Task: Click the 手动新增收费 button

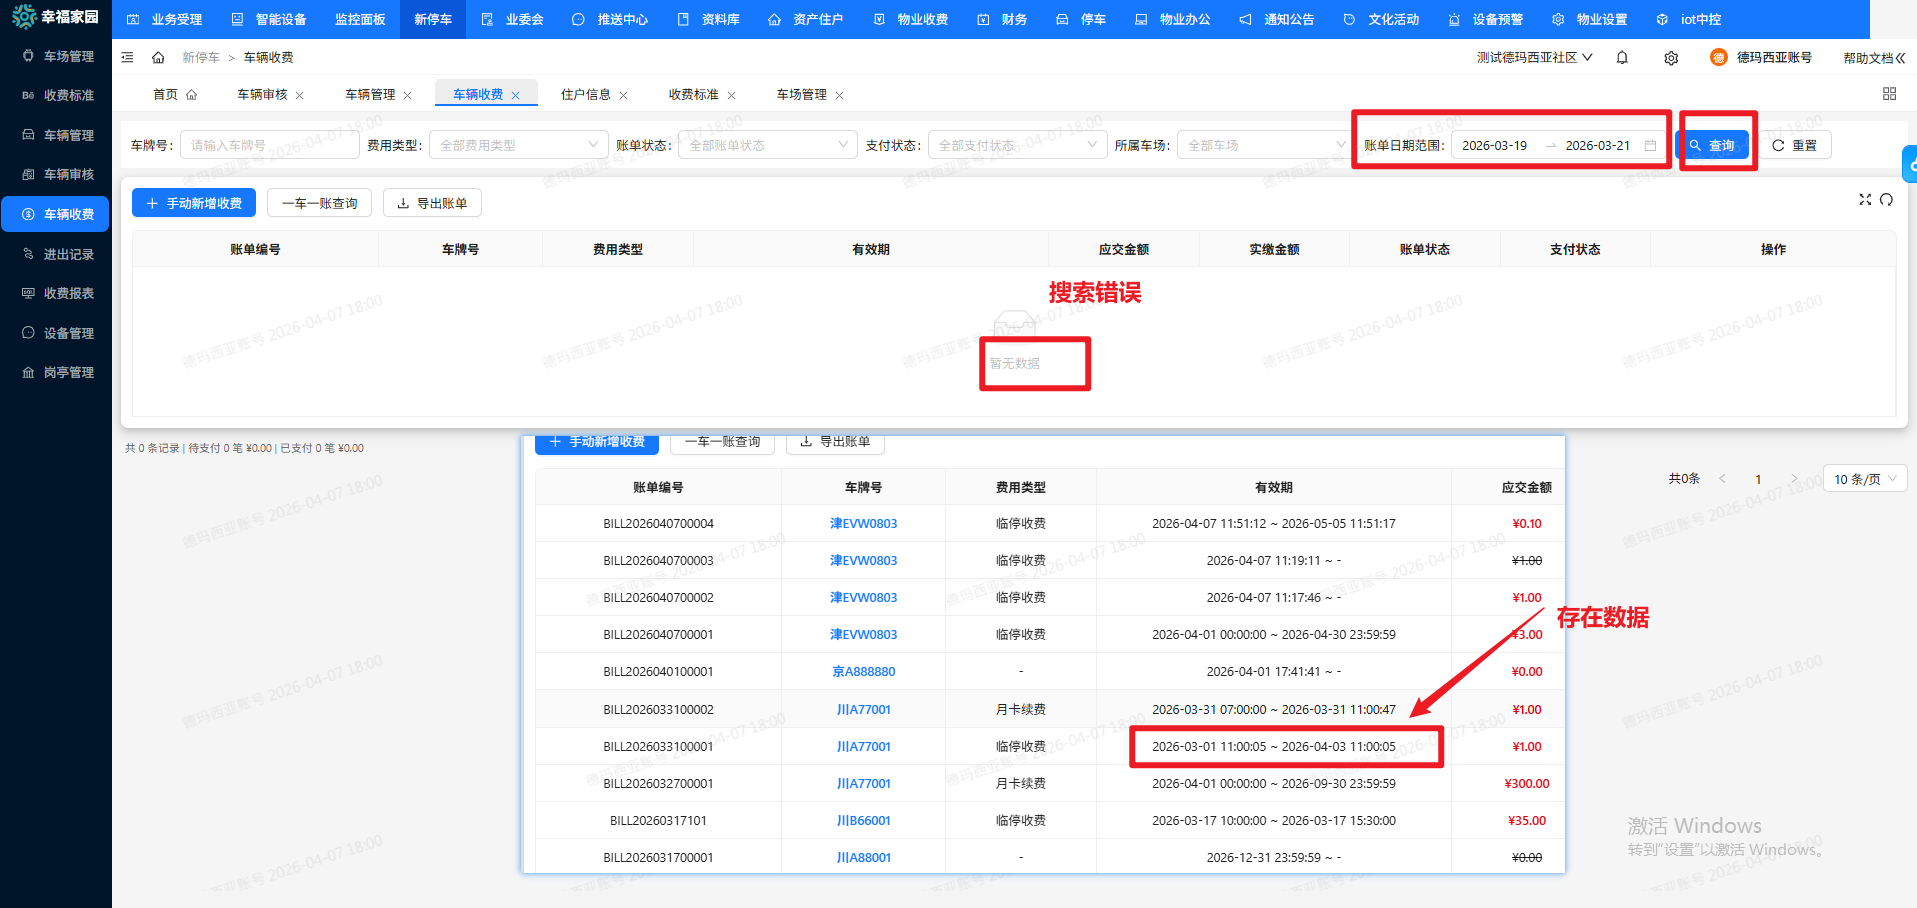Action: click(194, 203)
